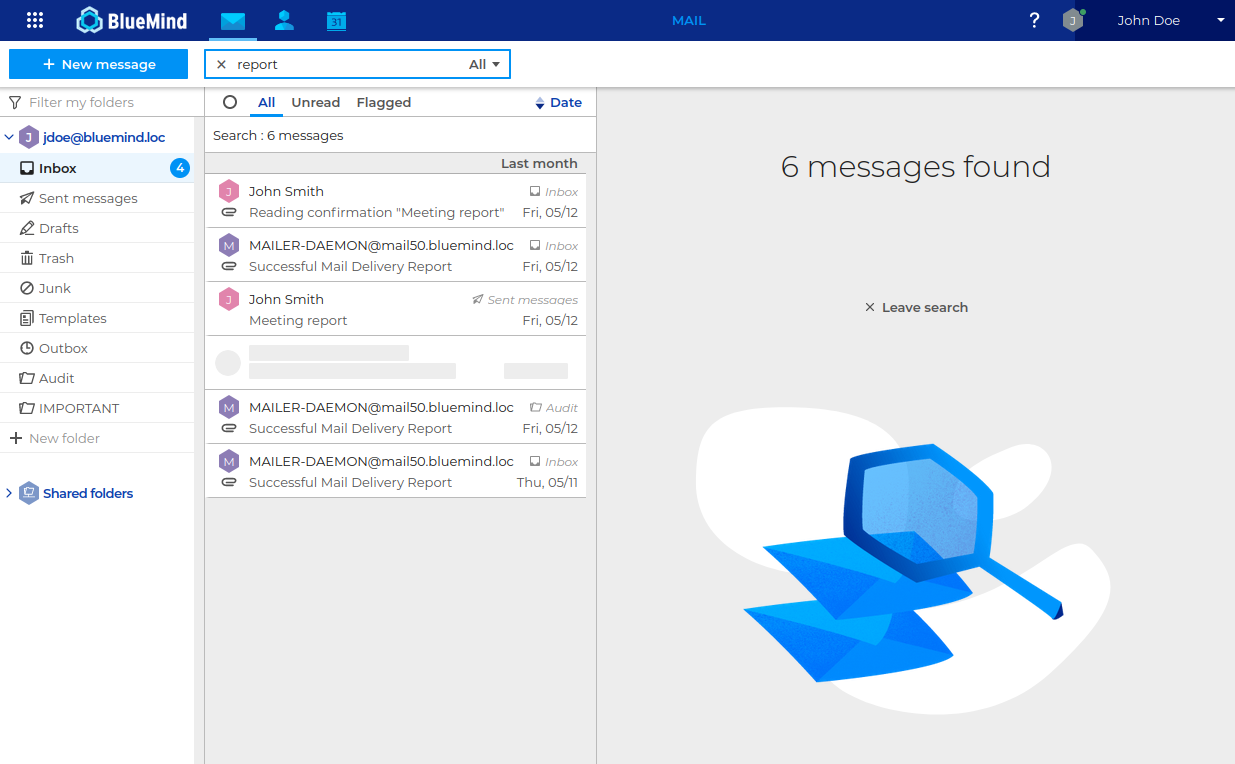Viewport: 1235px width, 764px height.
Task: Open the applications grid launcher
Action: click(x=35, y=20)
